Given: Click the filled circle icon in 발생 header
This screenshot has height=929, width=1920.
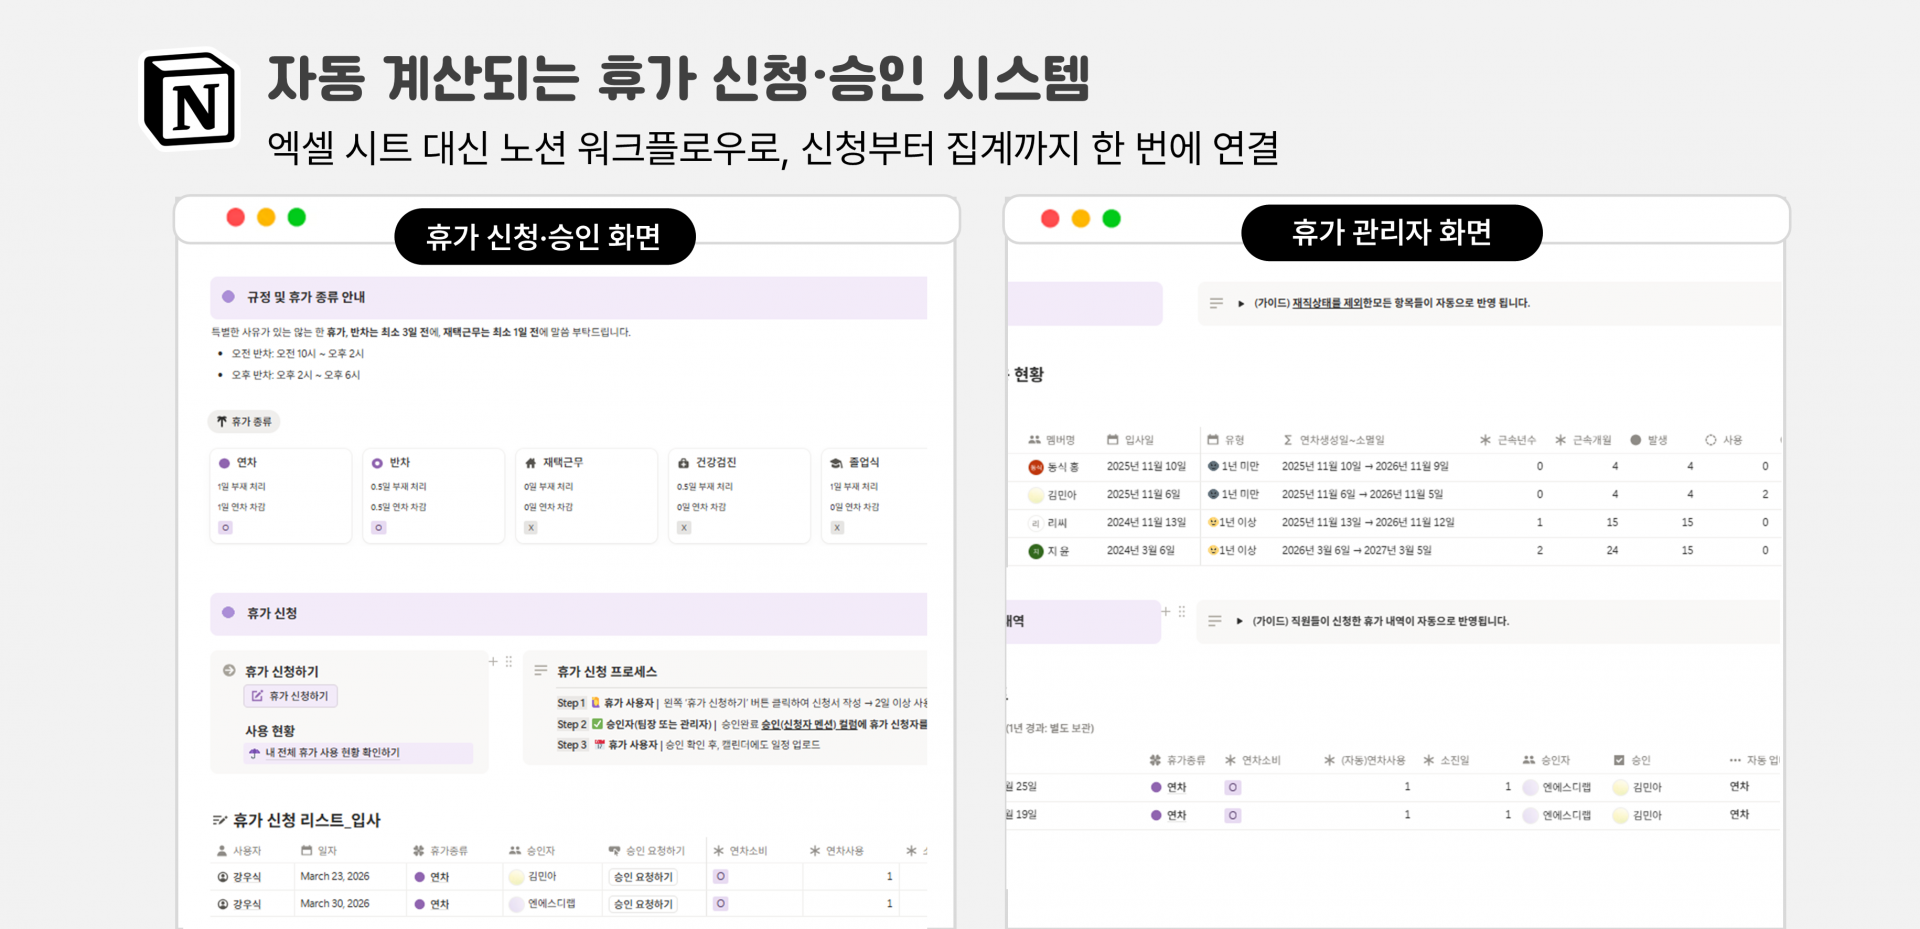Looking at the screenshot, I should tap(1636, 440).
